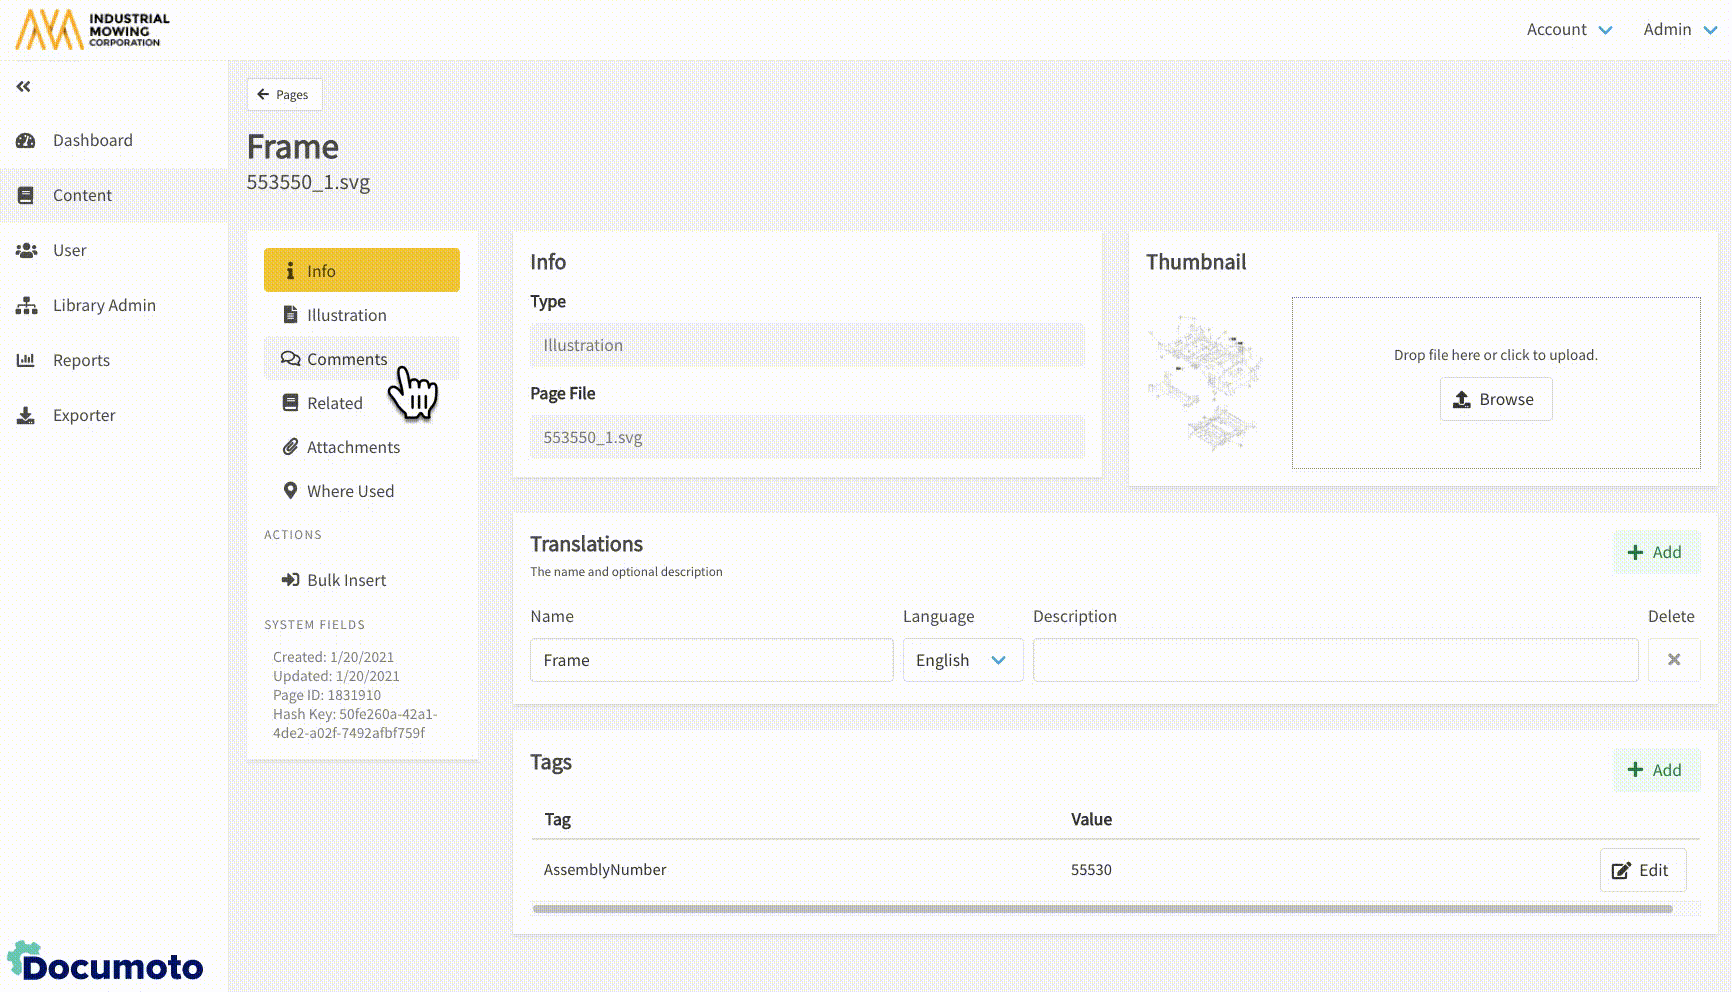This screenshot has height=992, width=1732.
Task: Switch to the Illustration tab
Action: [346, 315]
